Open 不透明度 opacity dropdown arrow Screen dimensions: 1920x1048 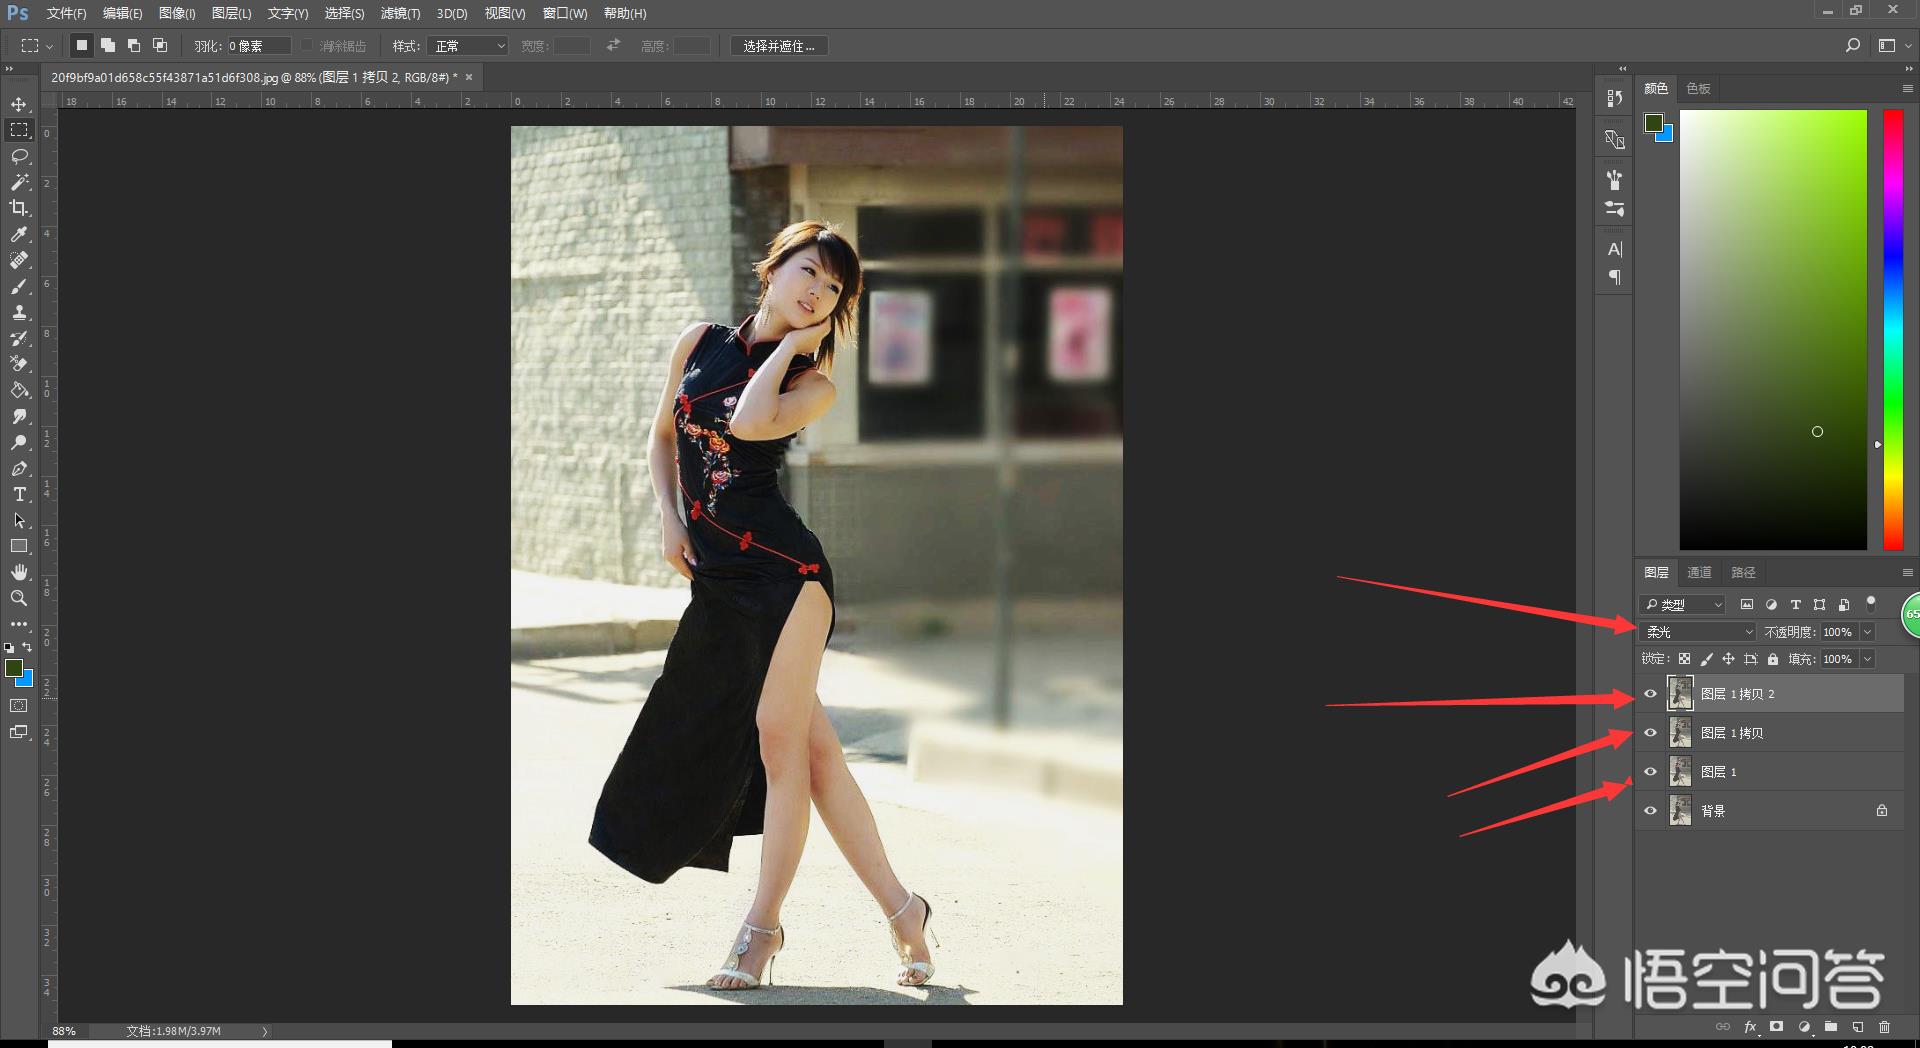[1867, 632]
